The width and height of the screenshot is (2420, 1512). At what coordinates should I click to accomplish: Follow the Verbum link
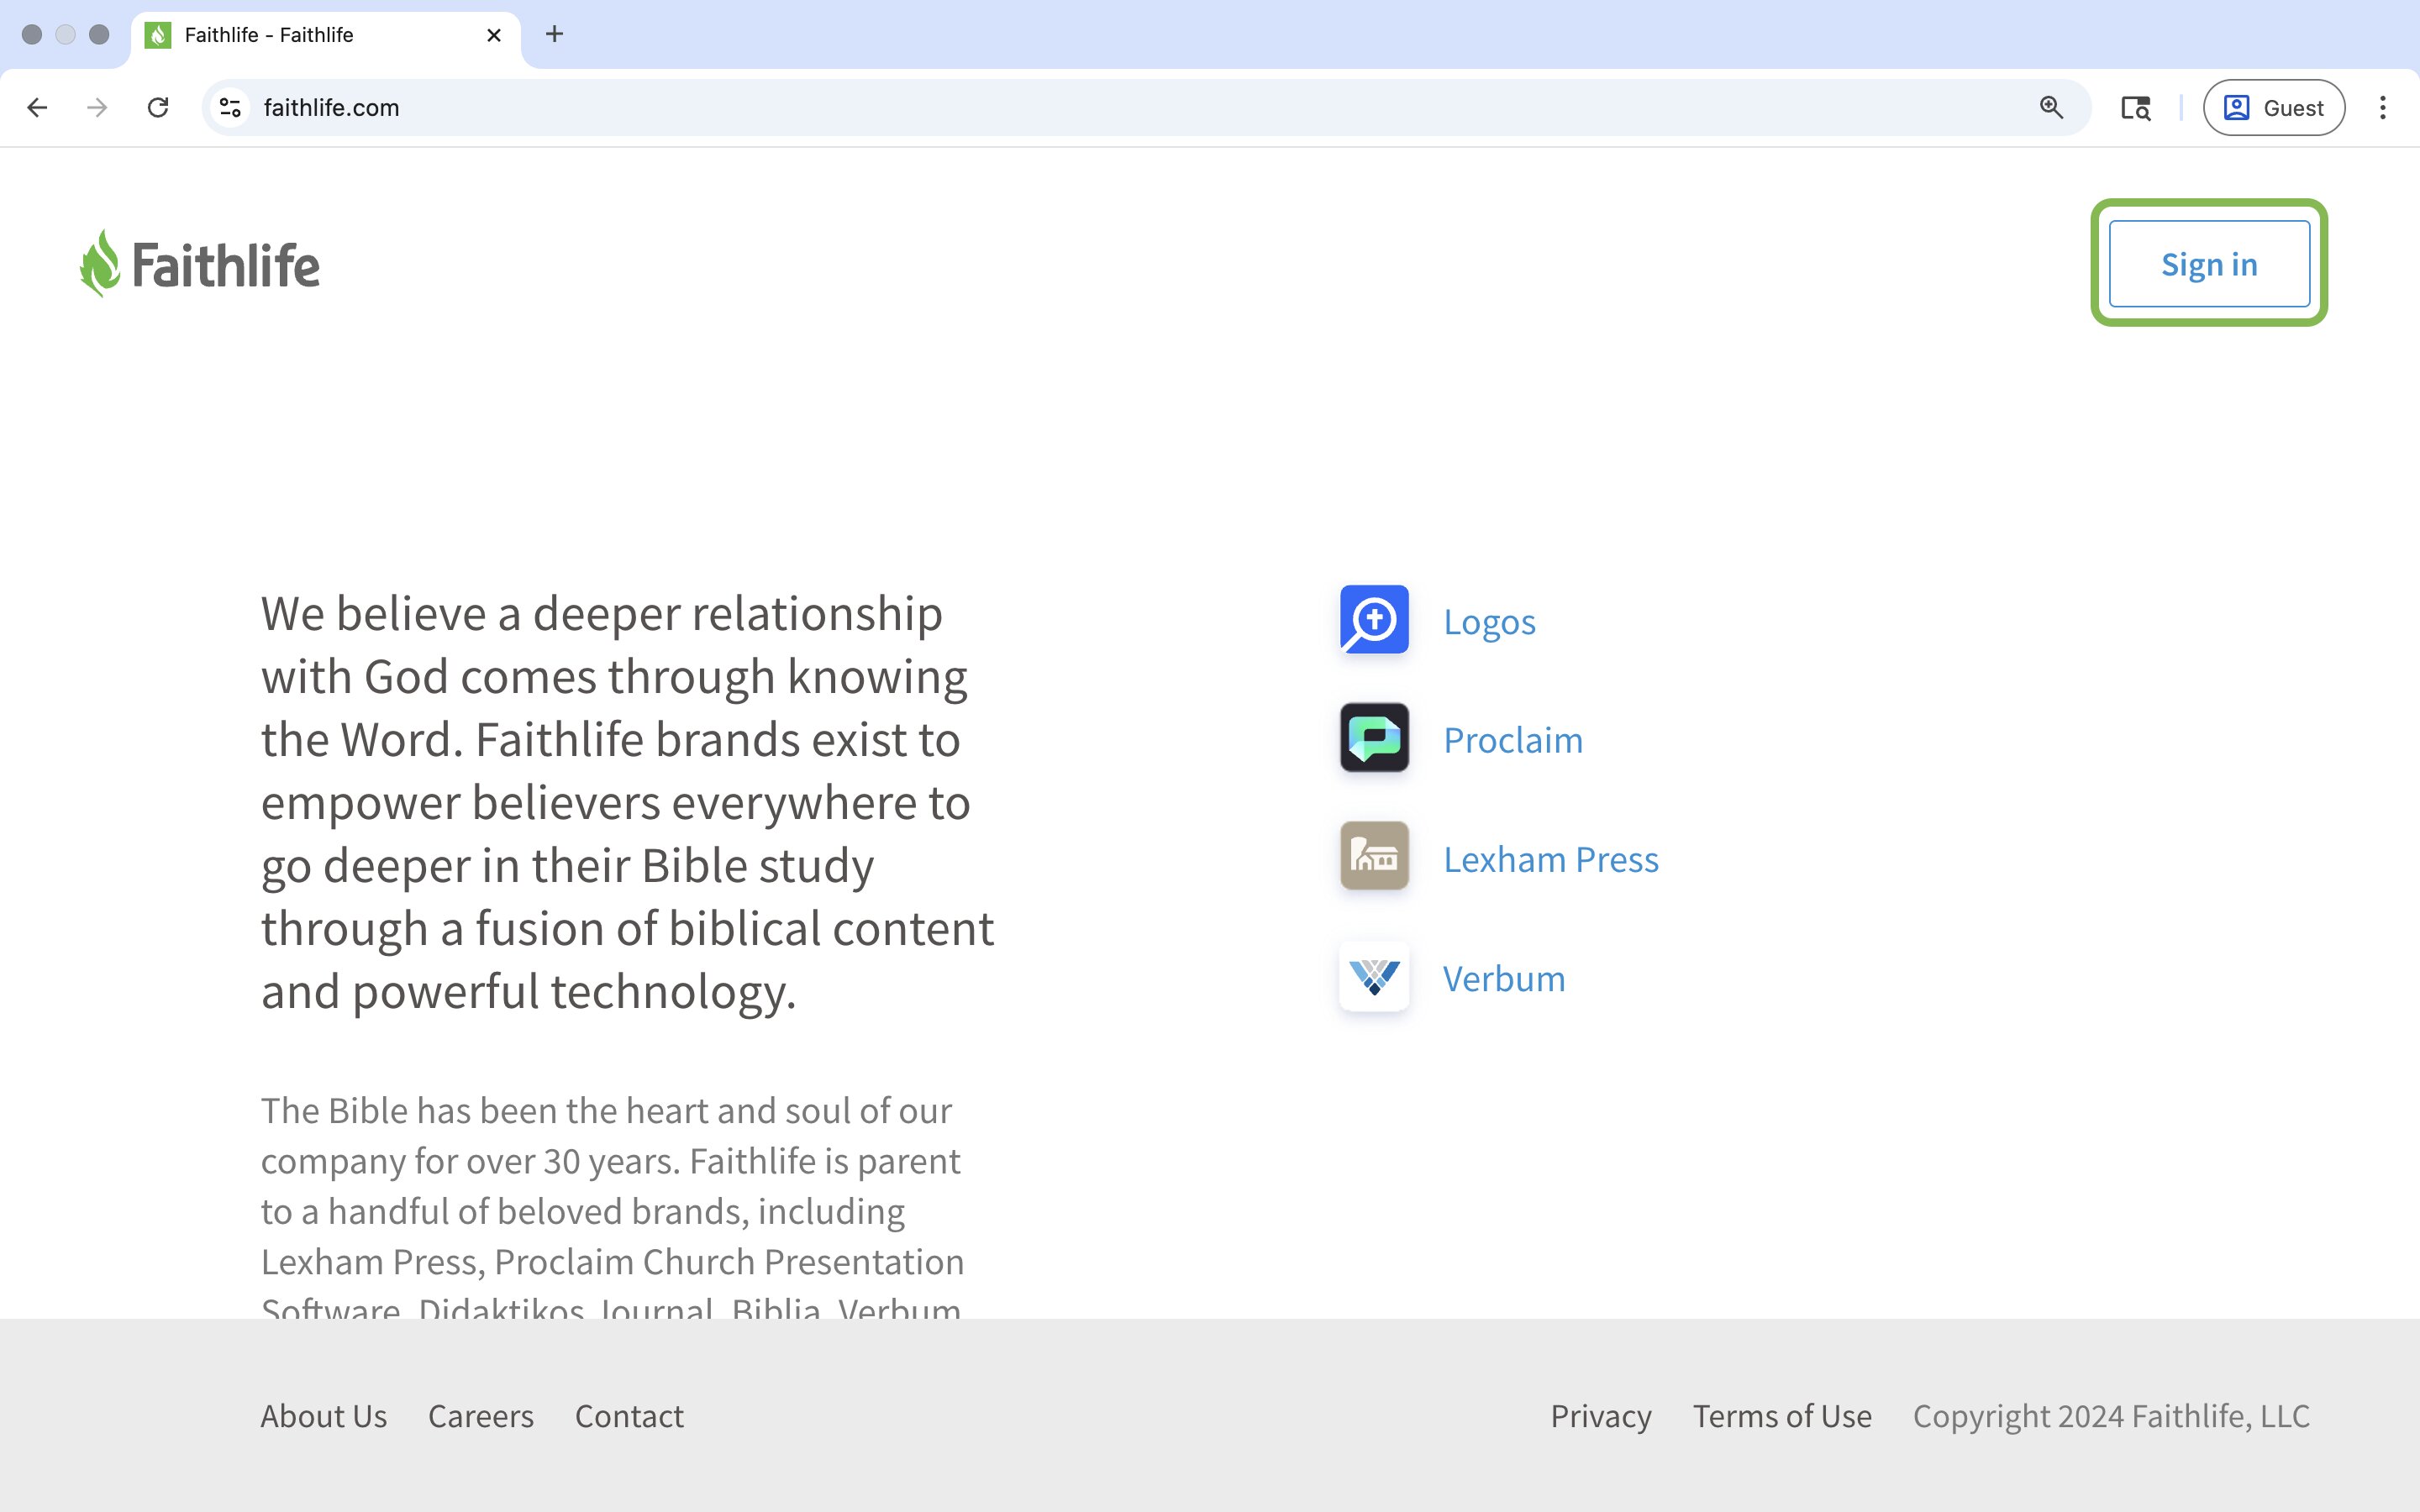coord(1504,978)
